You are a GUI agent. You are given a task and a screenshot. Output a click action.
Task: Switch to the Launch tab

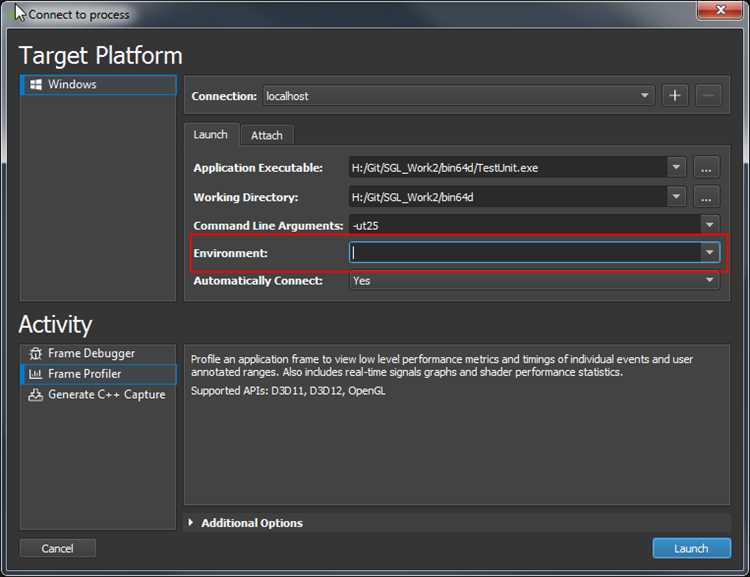click(x=210, y=135)
